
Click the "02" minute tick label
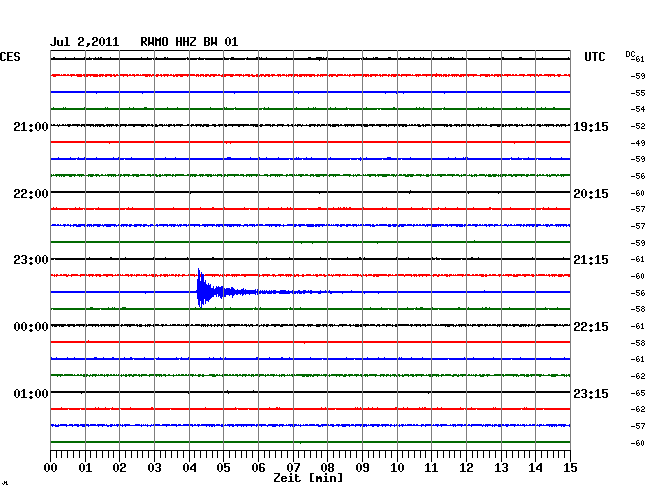119,468
